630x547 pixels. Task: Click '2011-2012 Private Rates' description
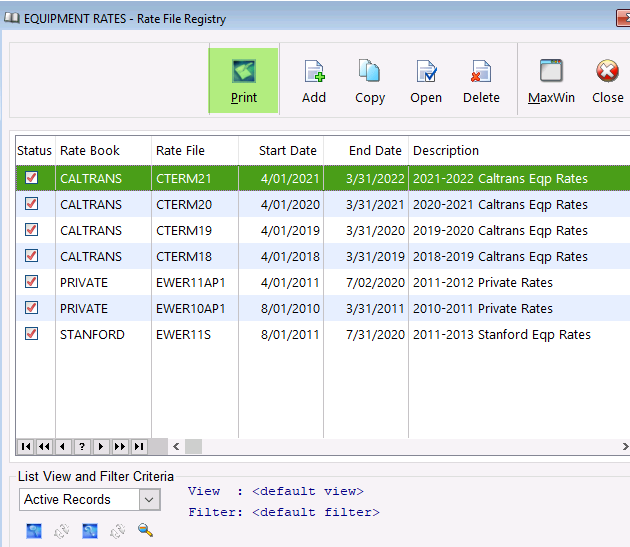483,283
